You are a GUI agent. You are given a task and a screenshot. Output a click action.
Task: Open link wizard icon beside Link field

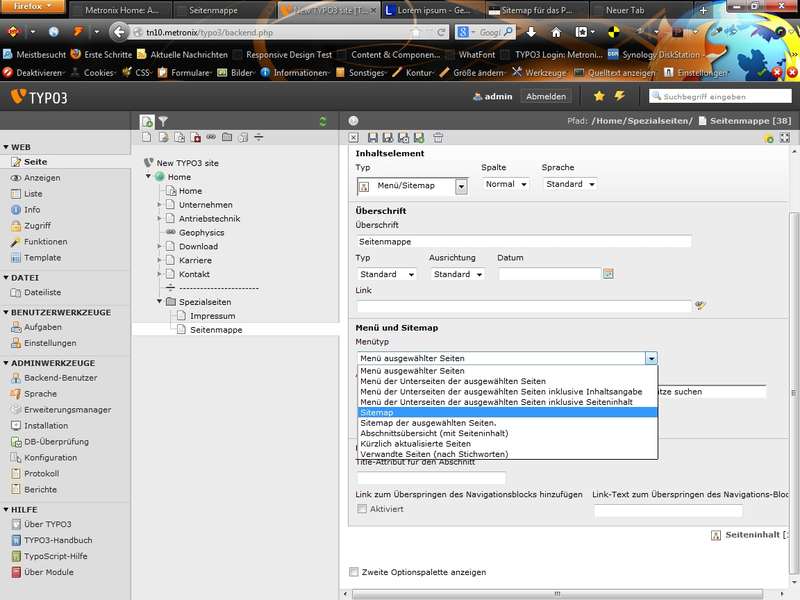(700, 306)
